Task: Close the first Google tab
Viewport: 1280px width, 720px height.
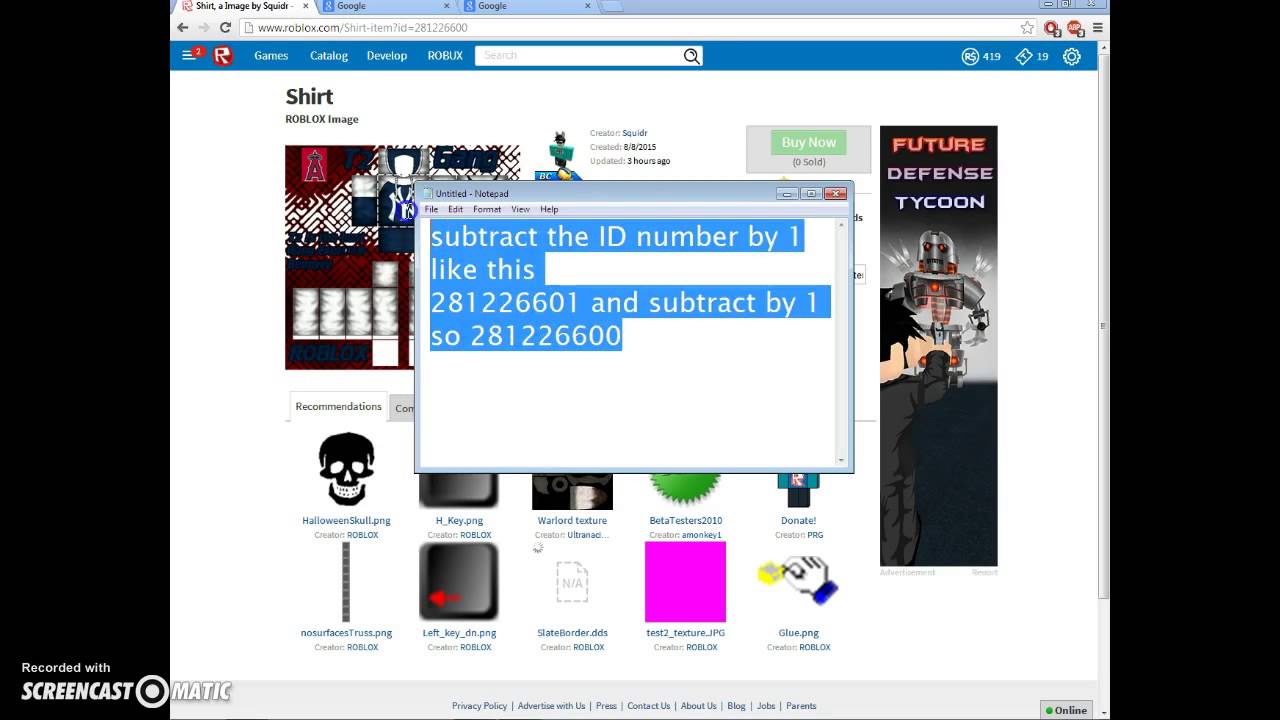Action: click(447, 6)
